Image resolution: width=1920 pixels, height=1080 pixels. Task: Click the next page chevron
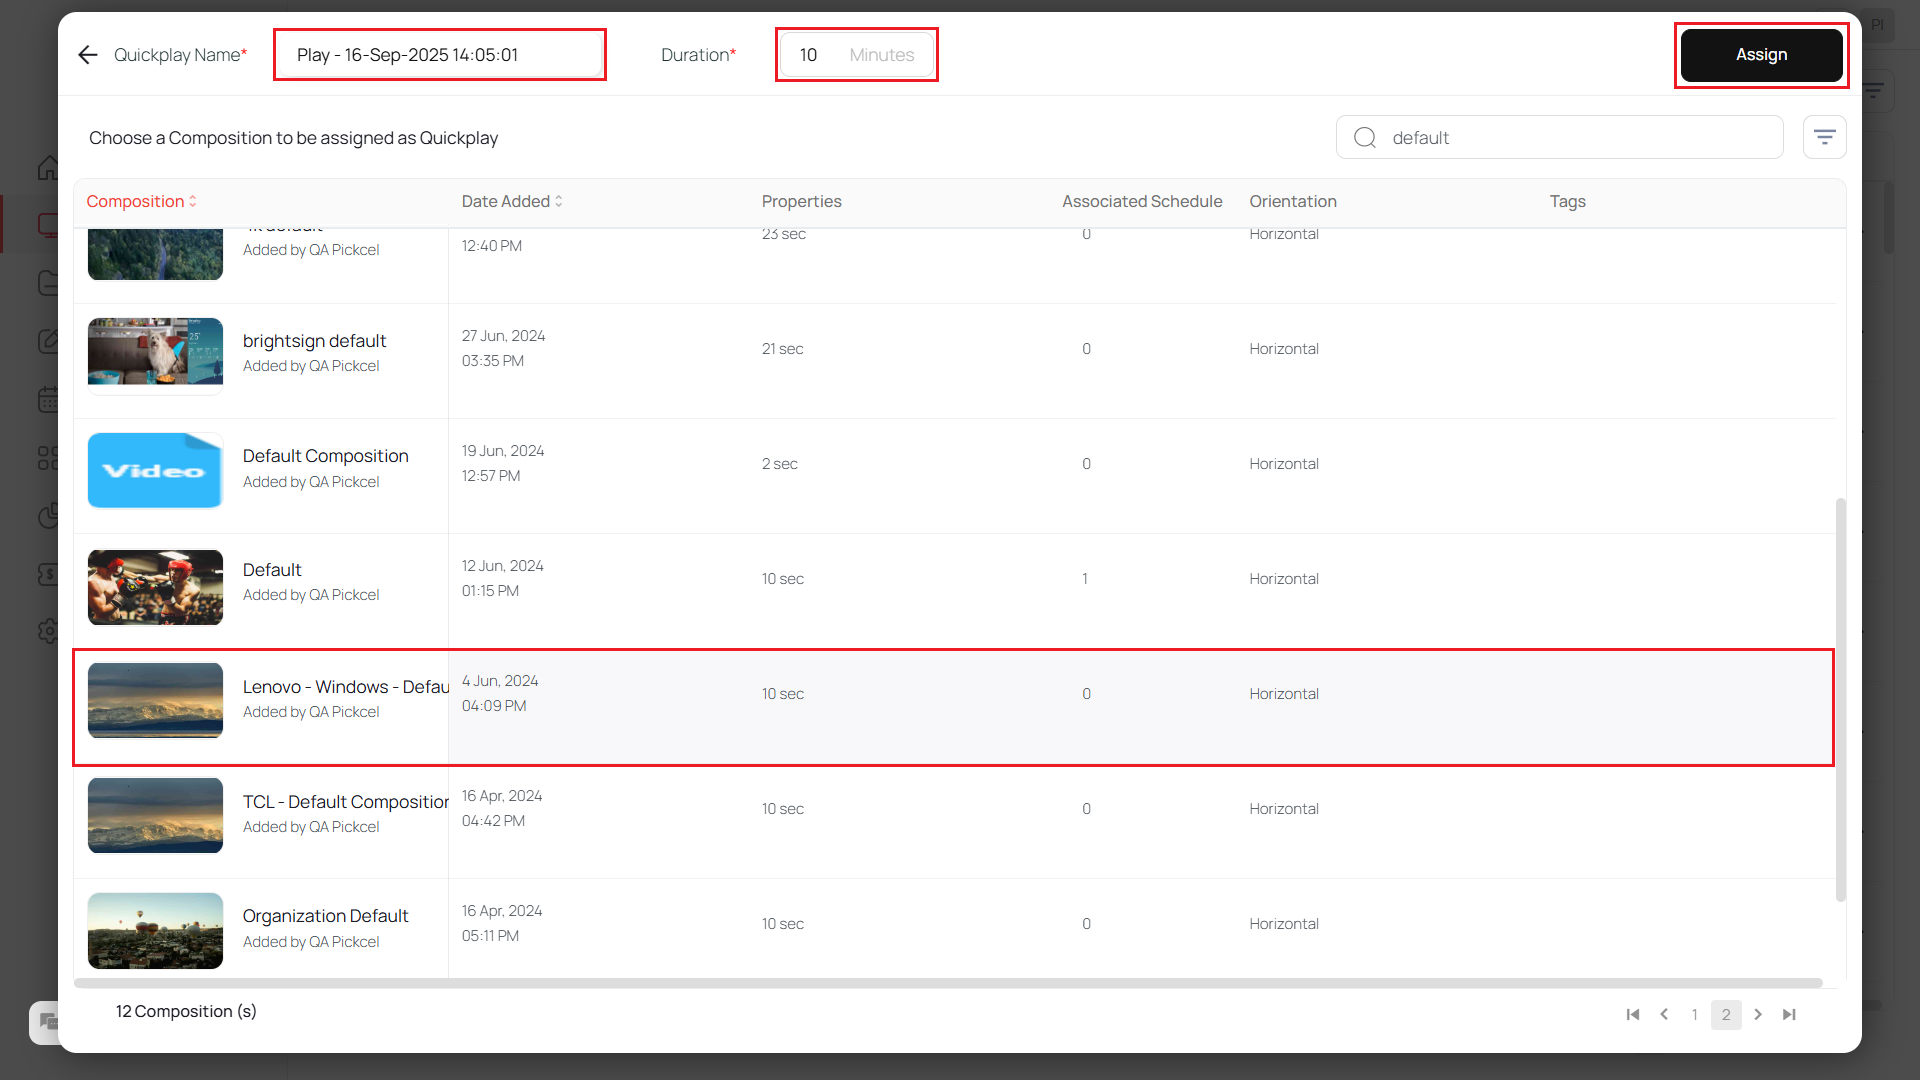(x=1758, y=1014)
